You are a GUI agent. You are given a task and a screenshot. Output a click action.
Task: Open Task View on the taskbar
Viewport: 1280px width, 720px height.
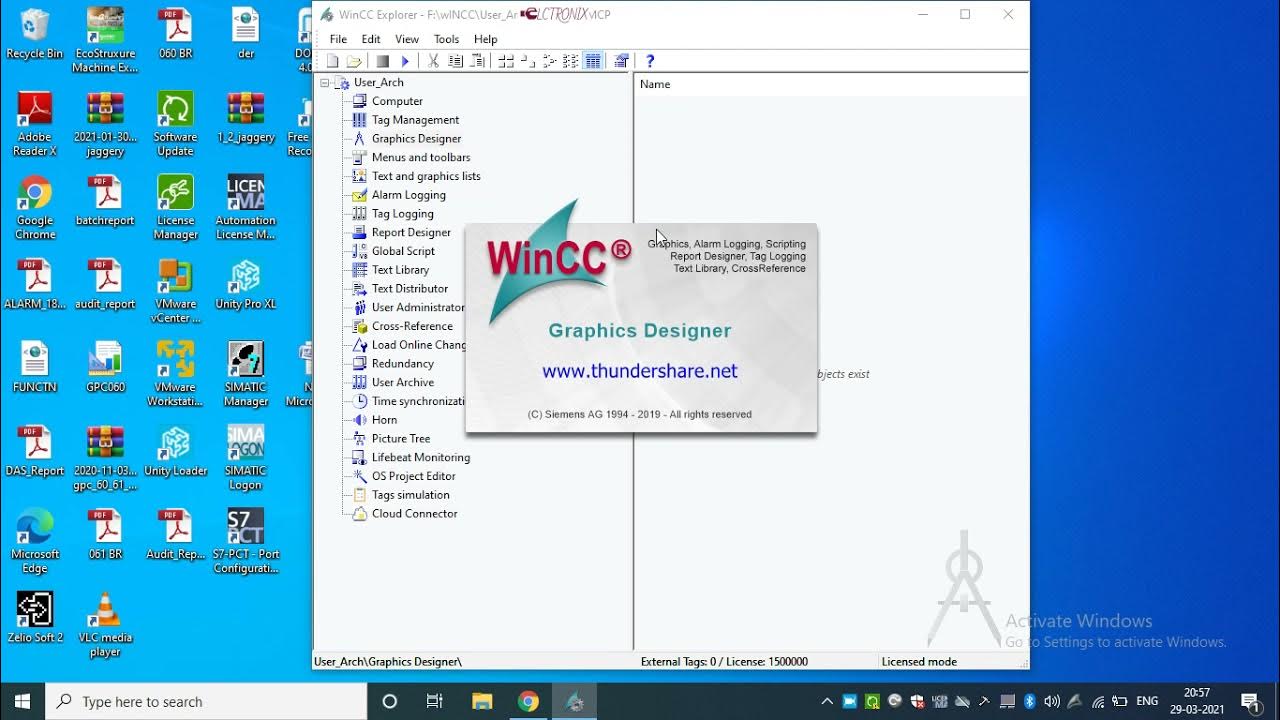pyautogui.click(x=435, y=701)
